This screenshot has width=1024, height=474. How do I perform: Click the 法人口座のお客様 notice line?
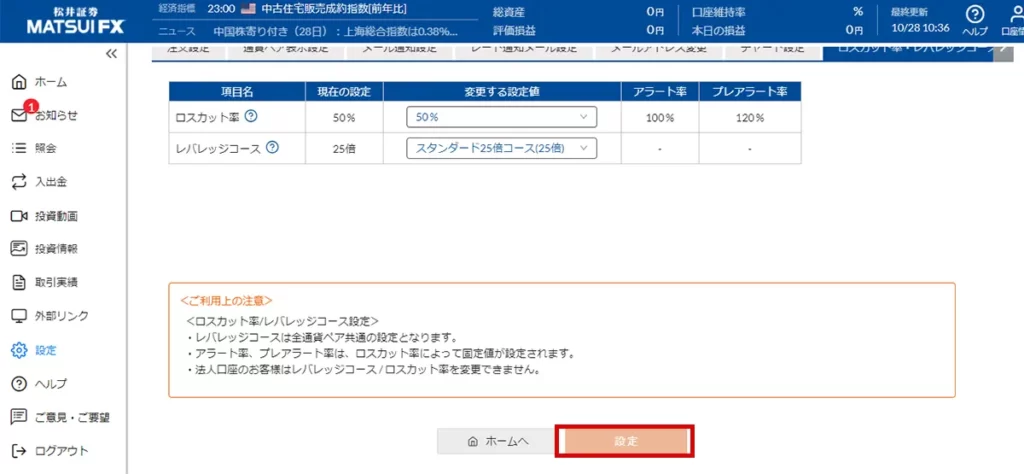pyautogui.click(x=366, y=371)
